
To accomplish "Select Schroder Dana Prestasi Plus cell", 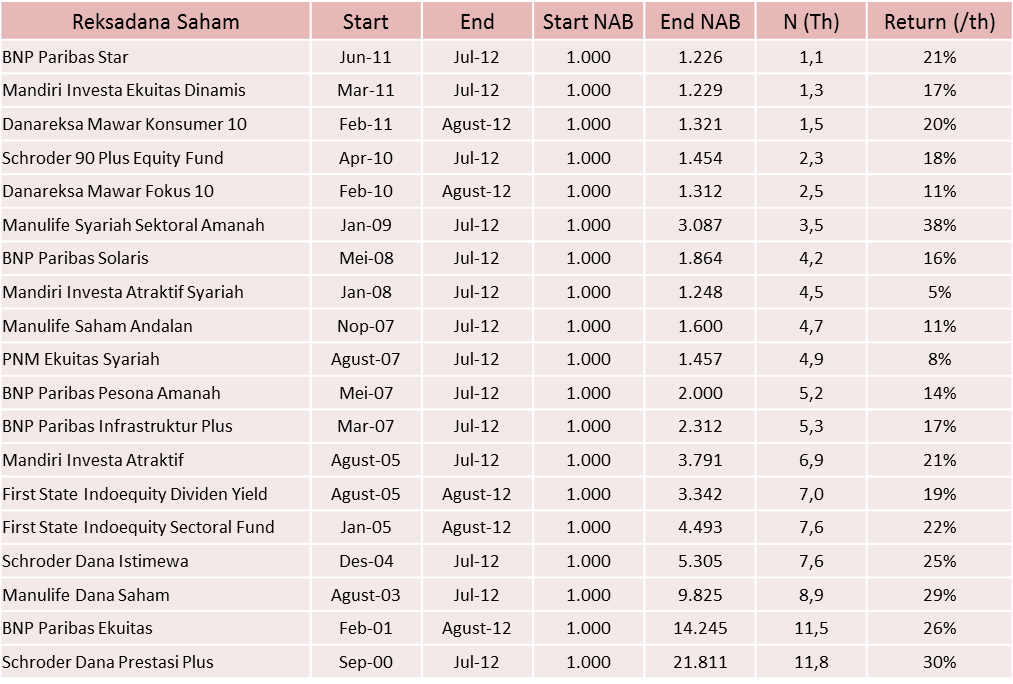I will pyautogui.click(x=108, y=662).
